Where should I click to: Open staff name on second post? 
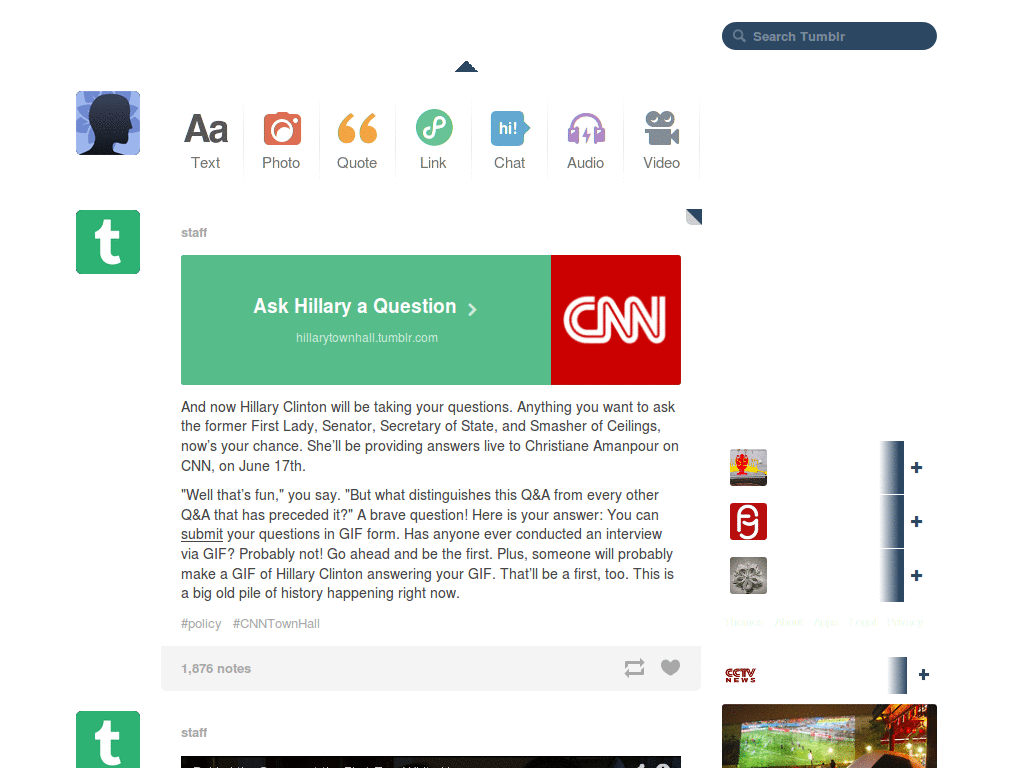point(194,733)
